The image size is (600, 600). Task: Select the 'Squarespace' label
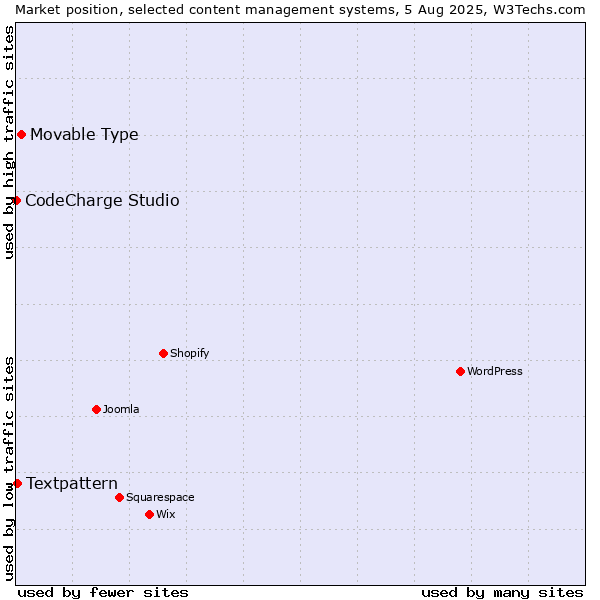pos(160,497)
